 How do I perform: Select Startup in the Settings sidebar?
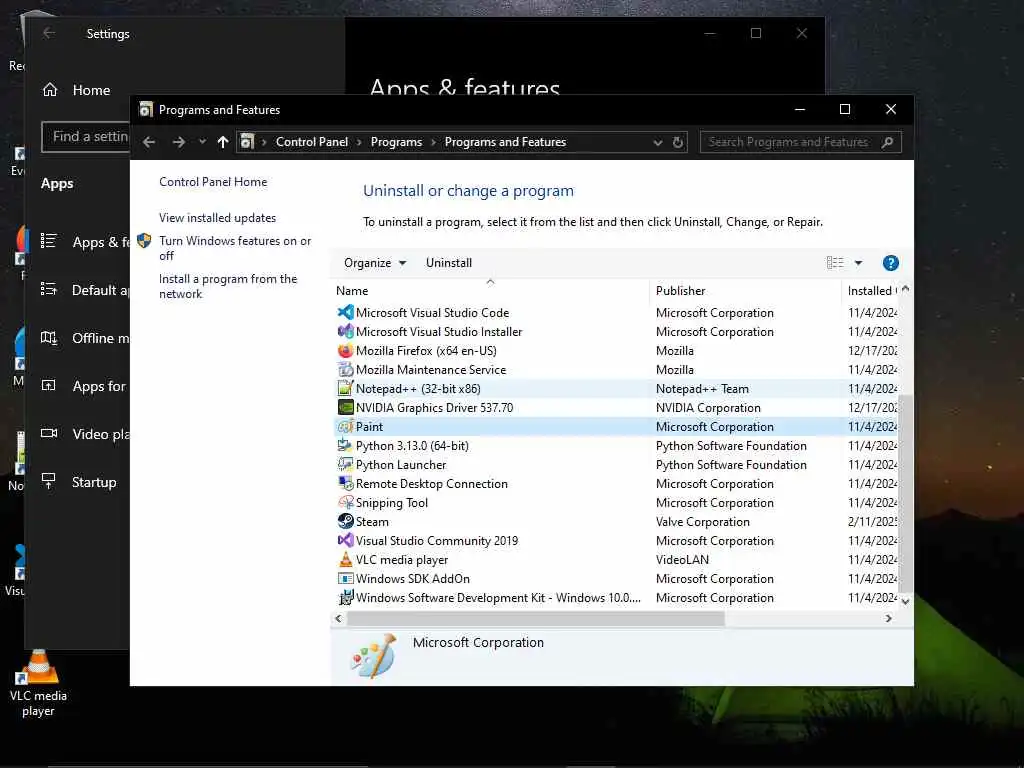click(94, 482)
